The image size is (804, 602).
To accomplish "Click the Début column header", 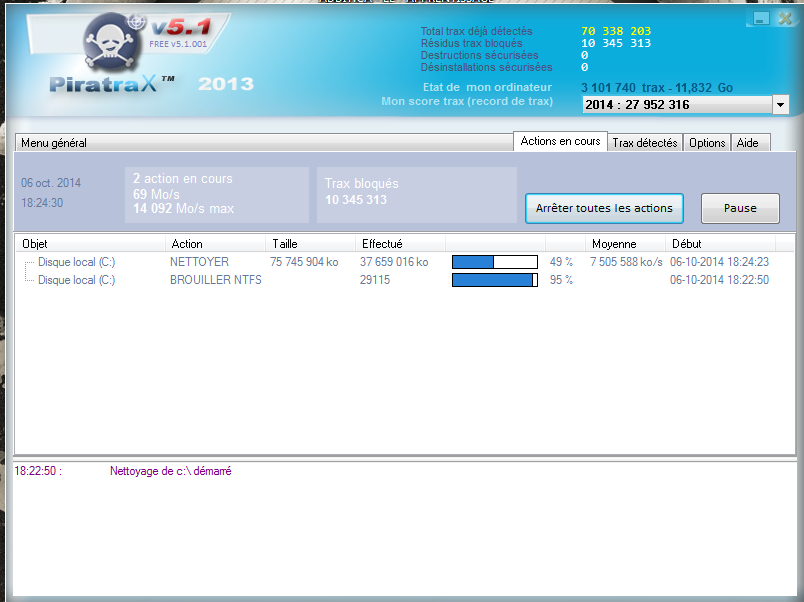I will coord(720,244).
